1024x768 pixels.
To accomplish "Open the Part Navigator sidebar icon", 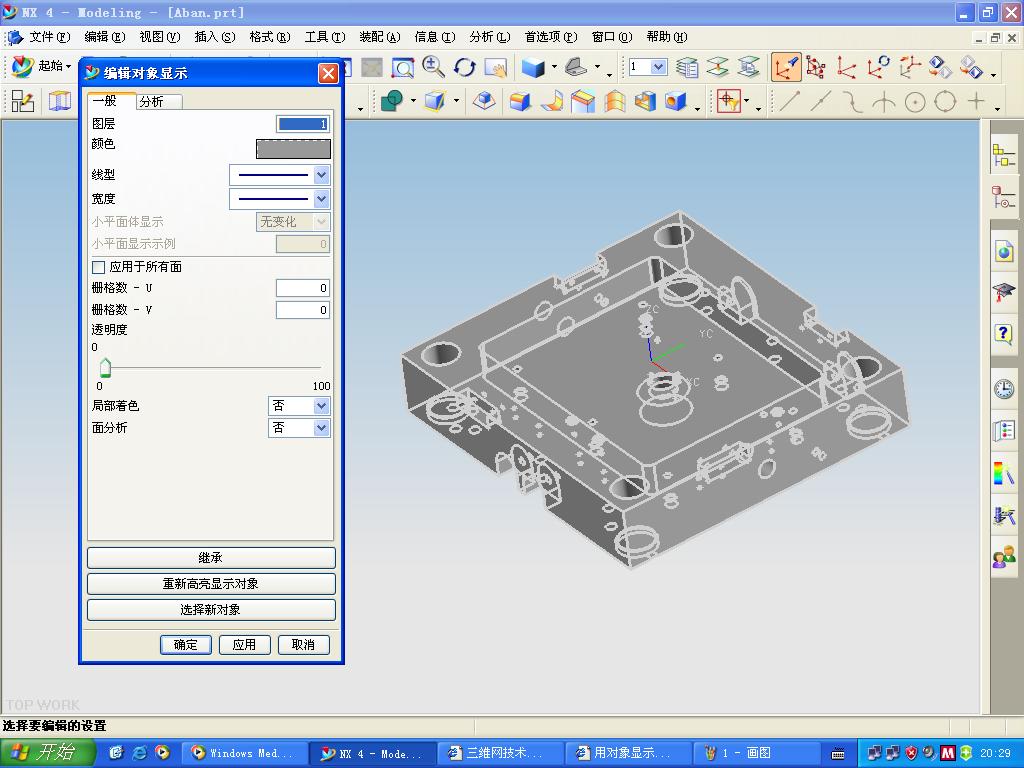I will (x=1004, y=197).
